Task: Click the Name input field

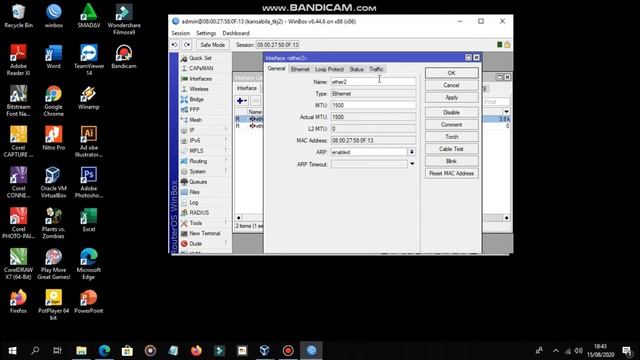Action: 373,82
